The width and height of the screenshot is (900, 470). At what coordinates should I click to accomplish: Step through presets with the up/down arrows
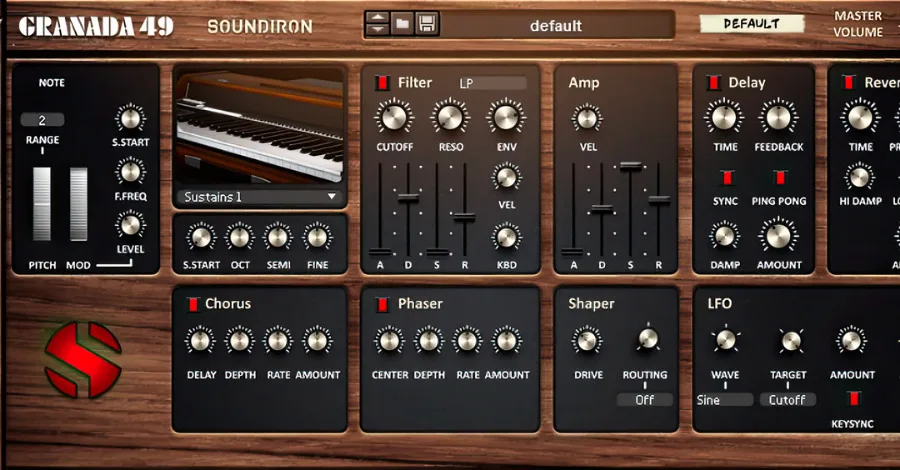378,25
